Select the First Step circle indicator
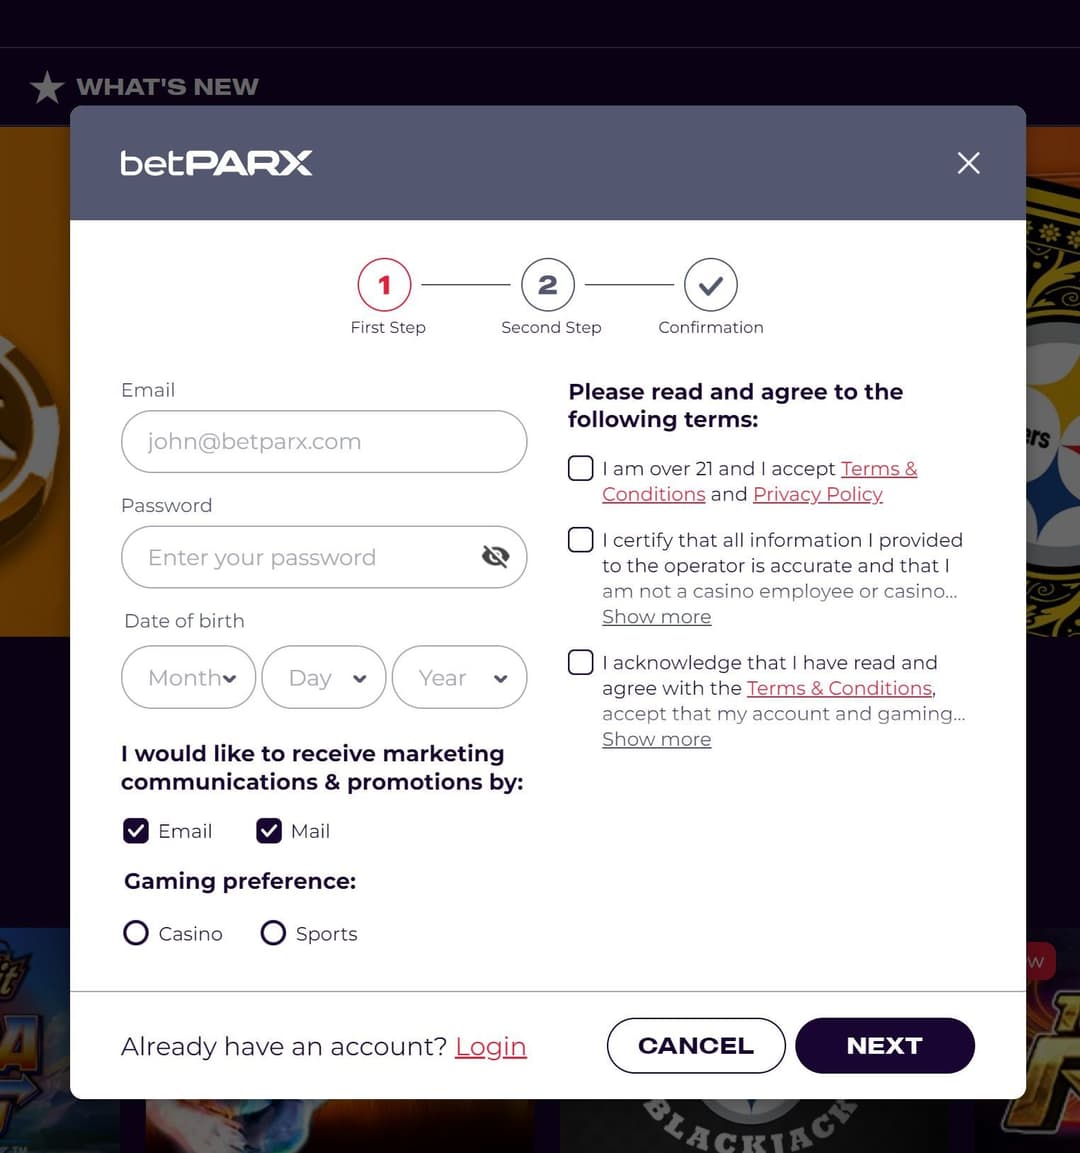This screenshot has width=1080, height=1153. click(x=385, y=284)
